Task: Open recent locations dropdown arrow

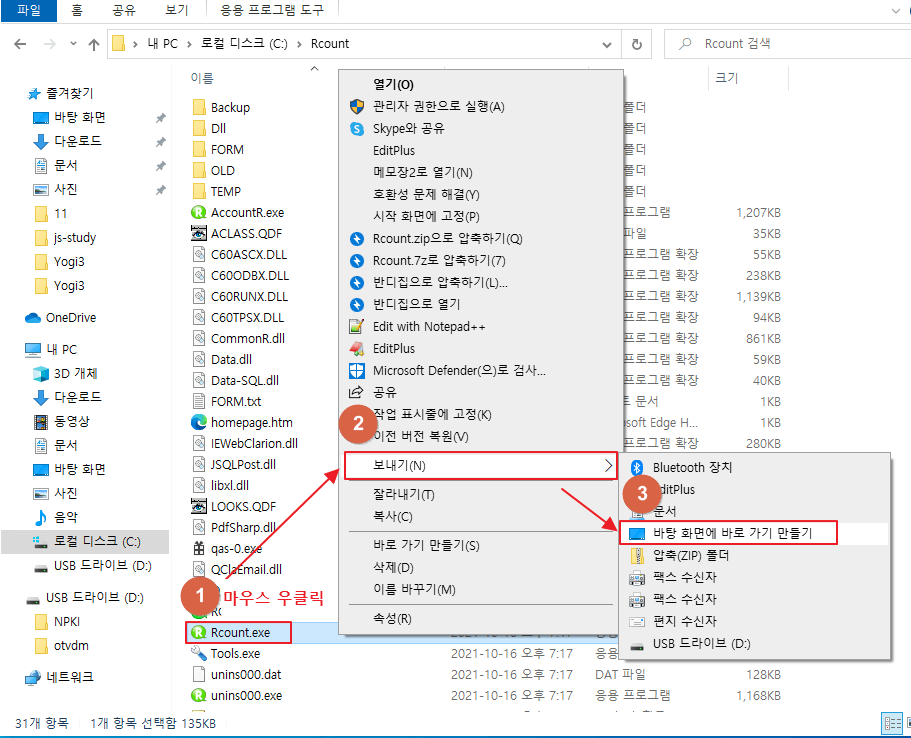Action: pos(73,44)
